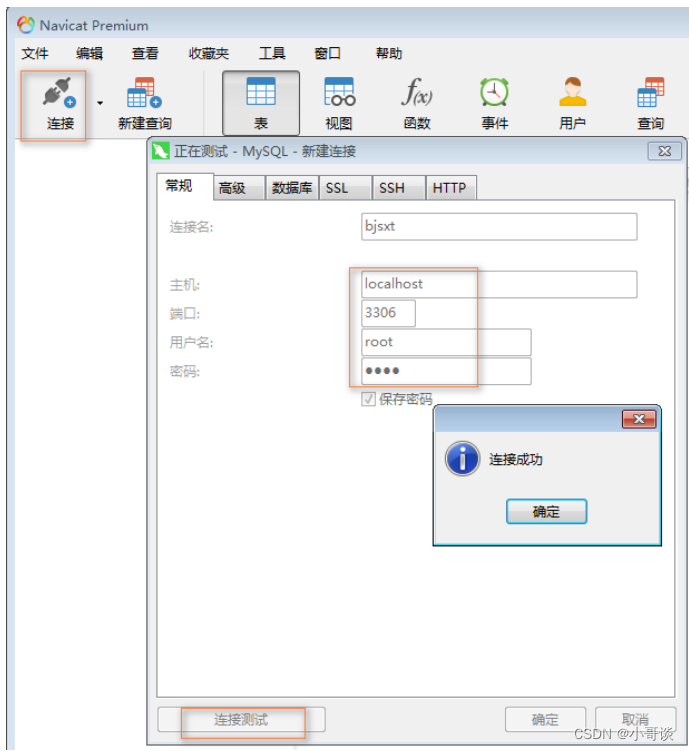
Task: Open the 编辑 (Edit) menu
Action: tap(90, 53)
